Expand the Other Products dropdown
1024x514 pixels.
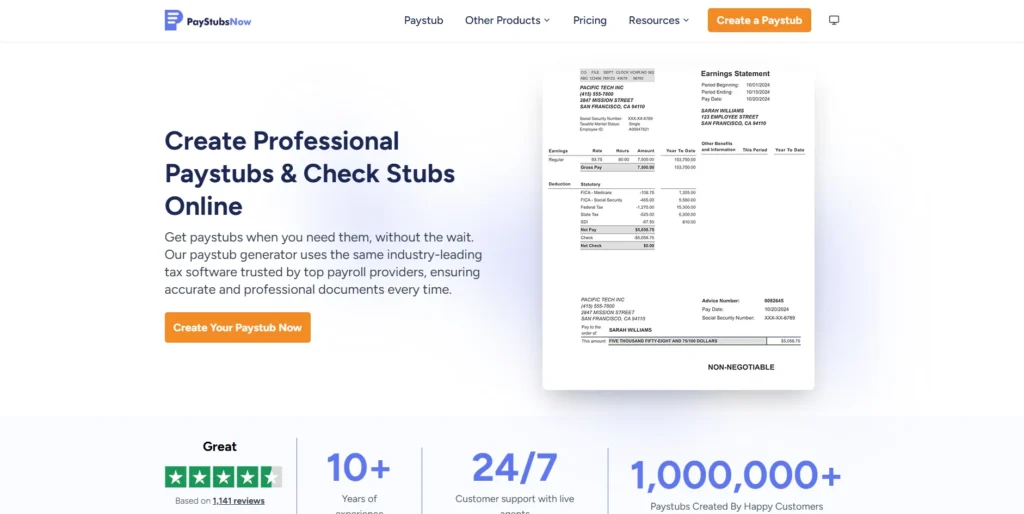tap(507, 20)
